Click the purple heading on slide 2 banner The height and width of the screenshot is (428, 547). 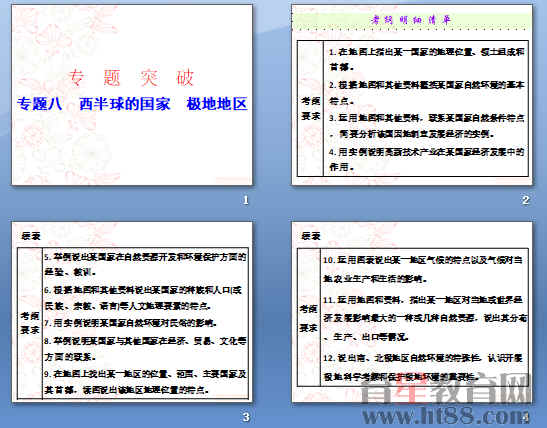point(412,20)
